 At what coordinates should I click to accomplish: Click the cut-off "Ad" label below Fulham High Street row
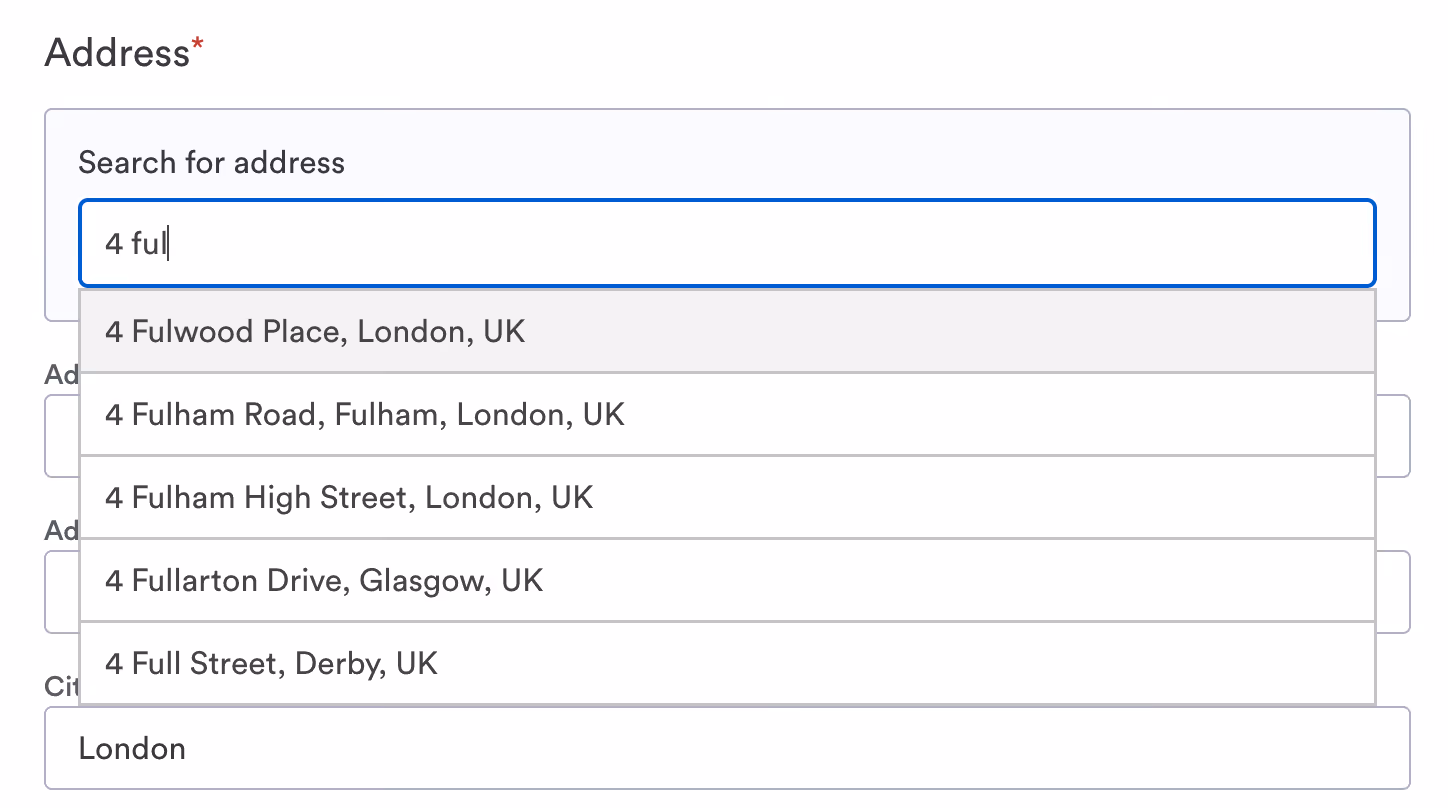click(60, 530)
